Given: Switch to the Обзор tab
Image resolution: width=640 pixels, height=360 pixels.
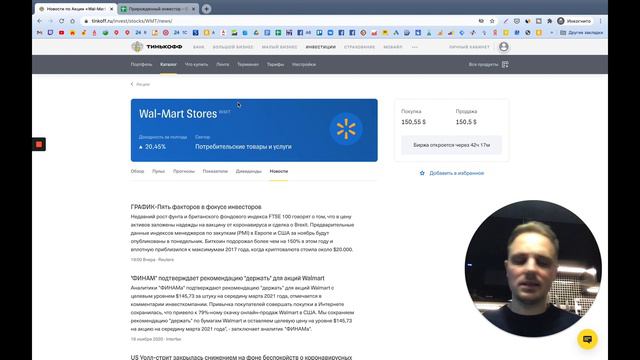Looking at the screenshot, I should coord(138,171).
